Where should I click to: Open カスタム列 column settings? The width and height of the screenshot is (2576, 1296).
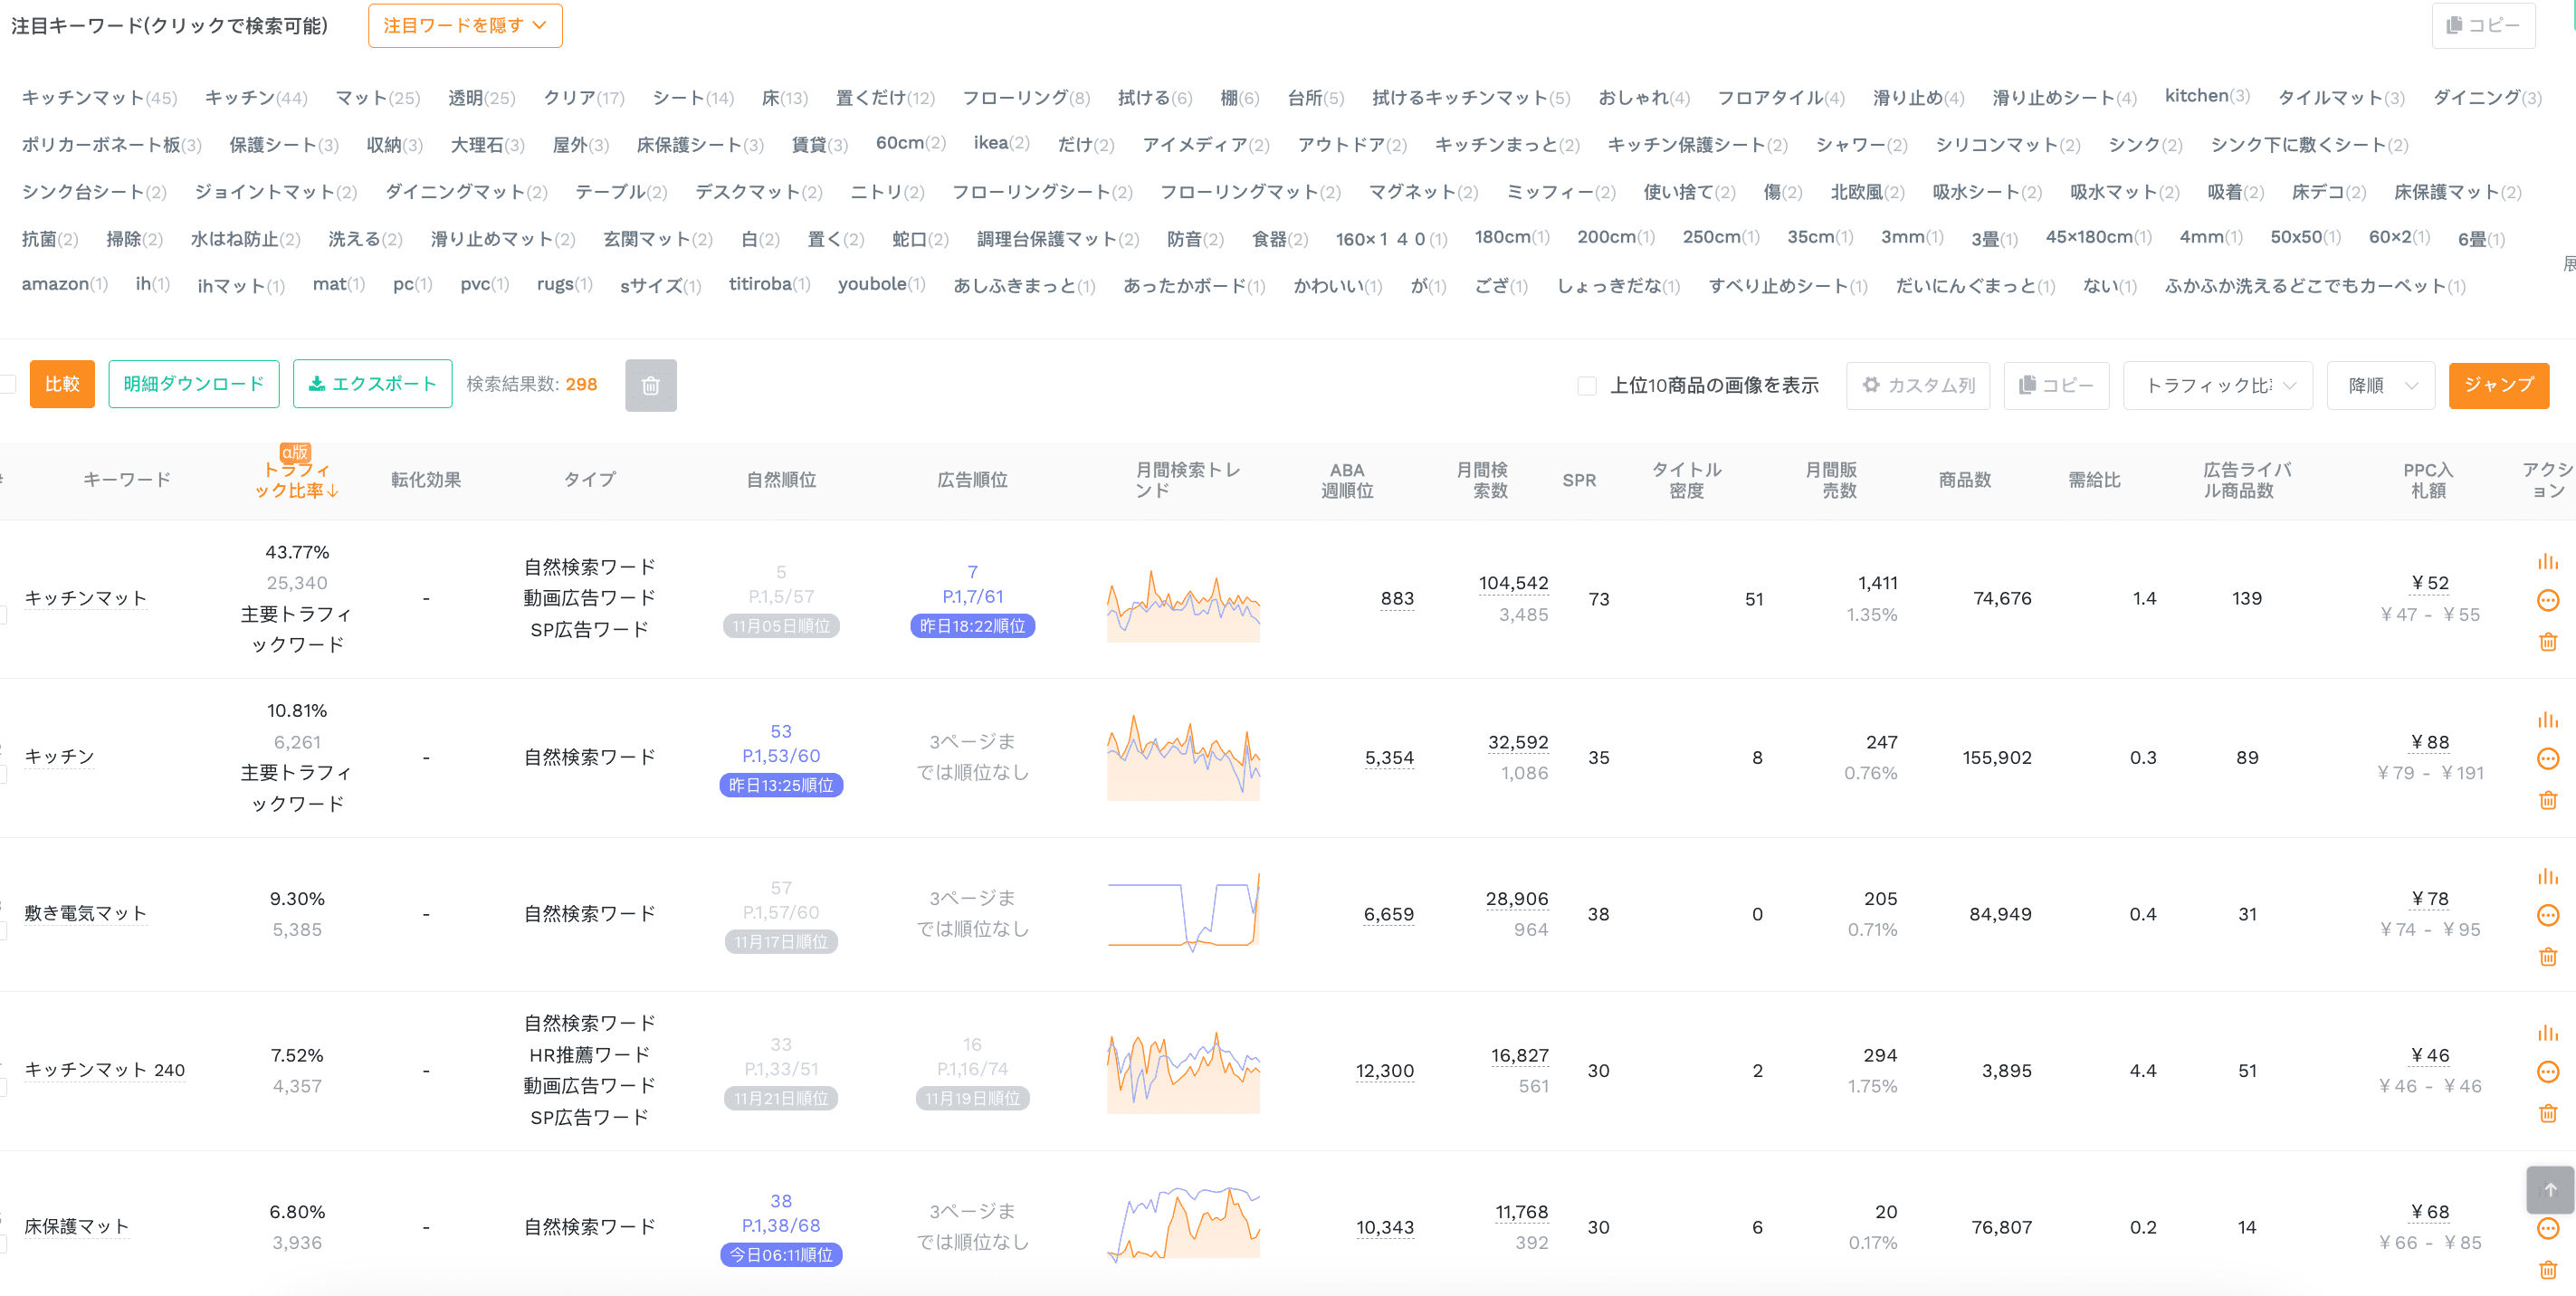pos(1918,386)
